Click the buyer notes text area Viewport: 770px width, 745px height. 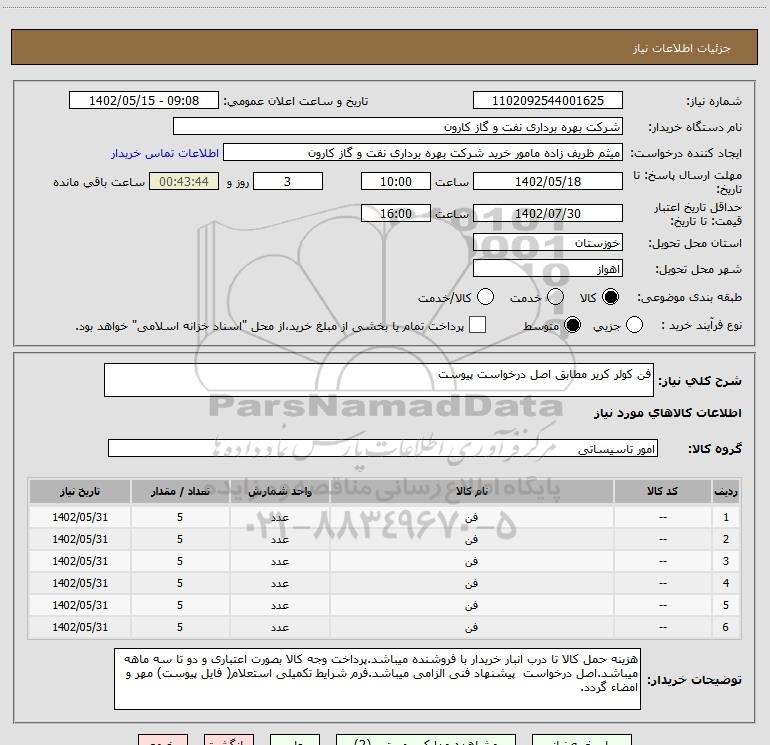pyautogui.click(x=377, y=679)
